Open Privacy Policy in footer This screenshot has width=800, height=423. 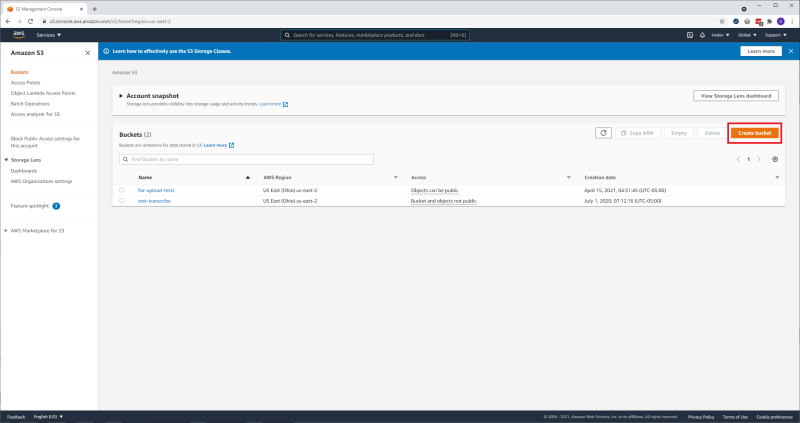pos(701,417)
